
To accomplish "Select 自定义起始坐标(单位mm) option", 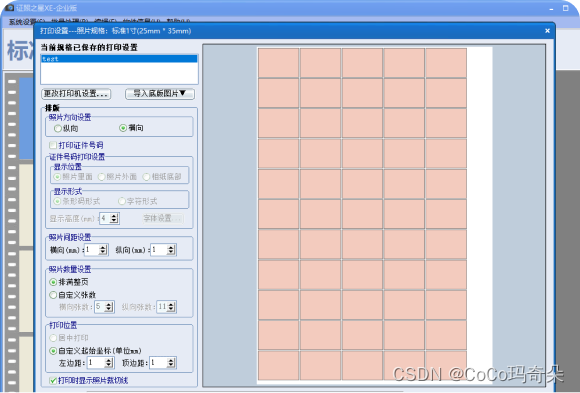I will [x=53, y=351].
